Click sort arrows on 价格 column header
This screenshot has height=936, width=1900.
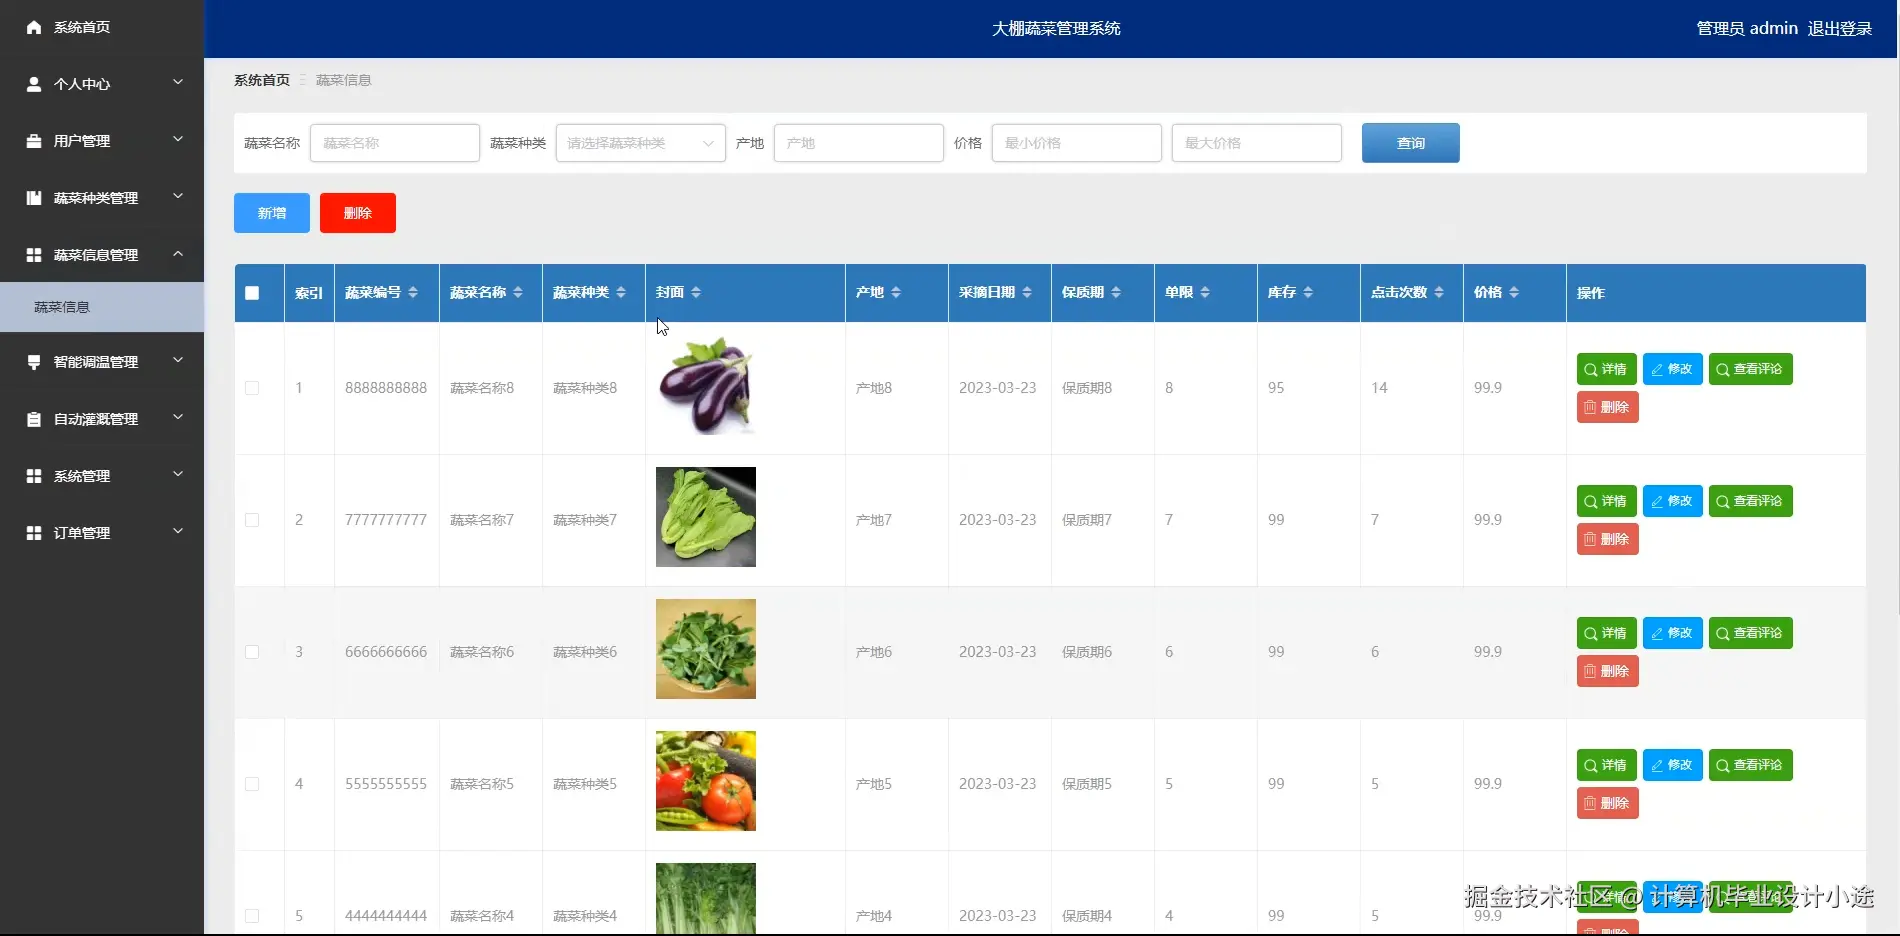pos(1513,292)
